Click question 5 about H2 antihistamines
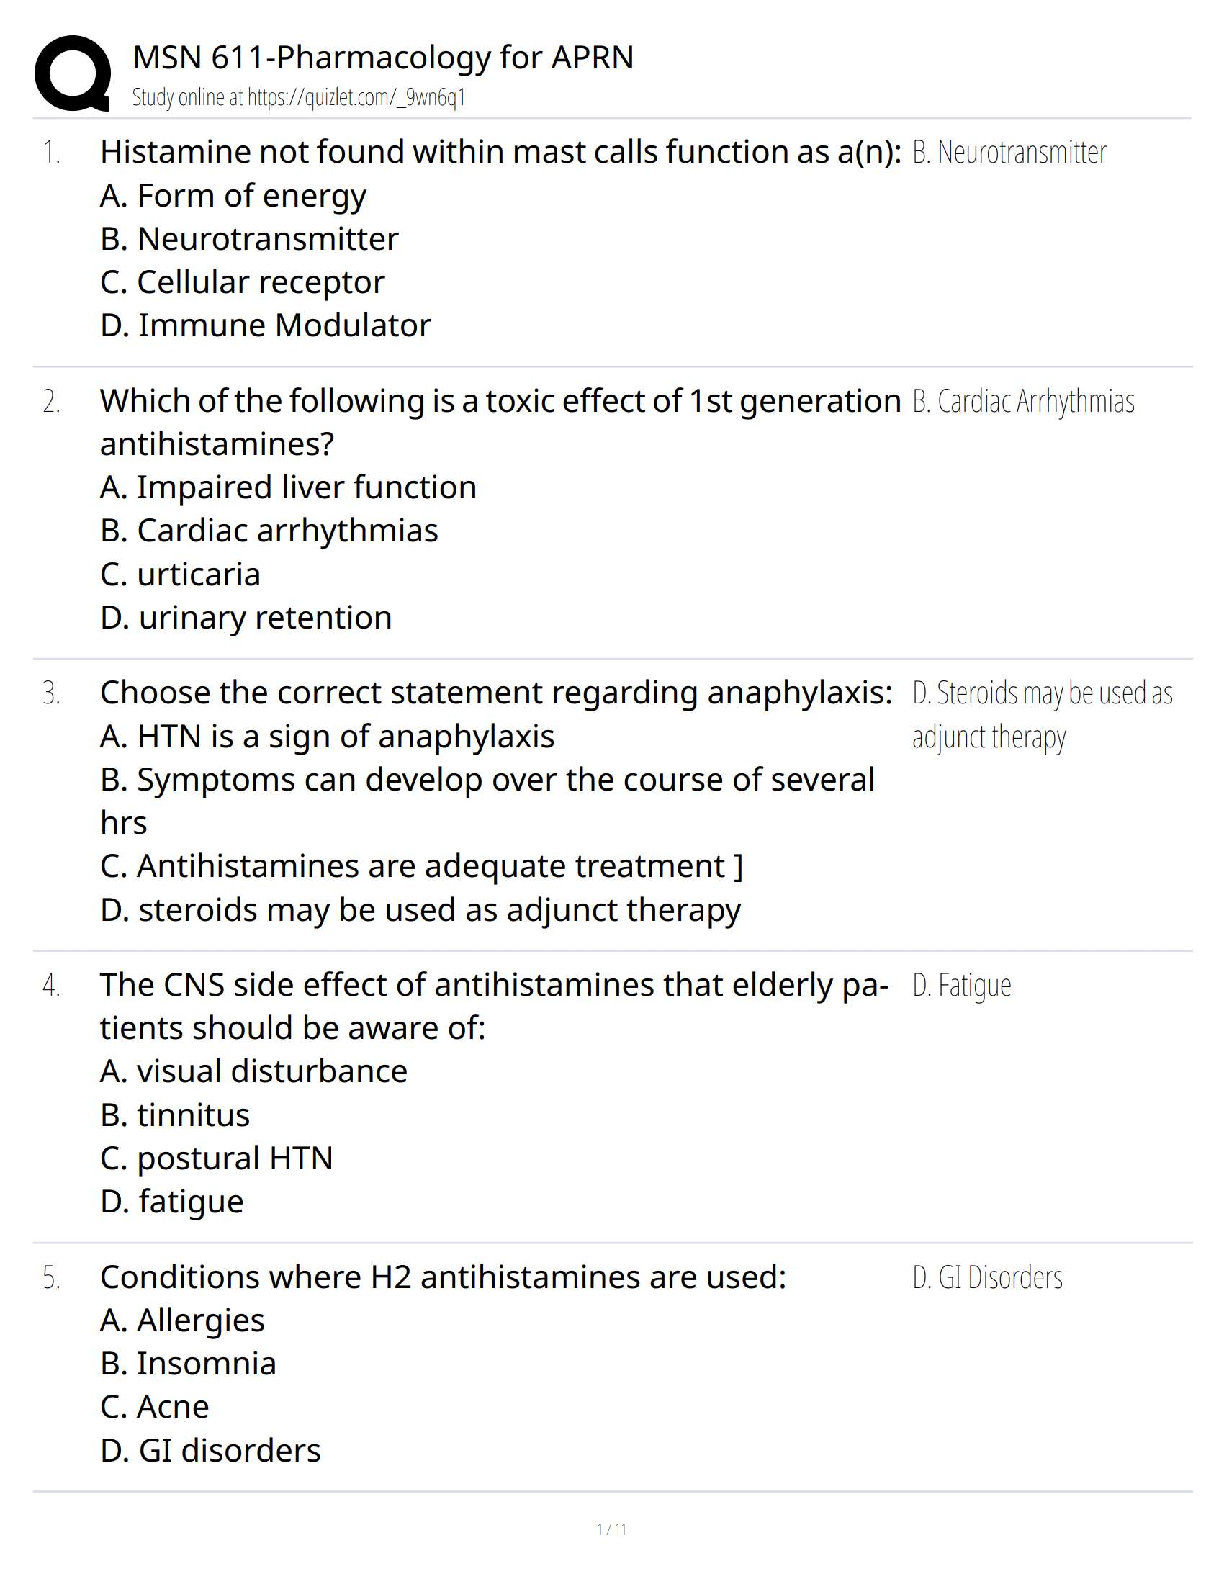1224x1584 pixels. [443, 1277]
